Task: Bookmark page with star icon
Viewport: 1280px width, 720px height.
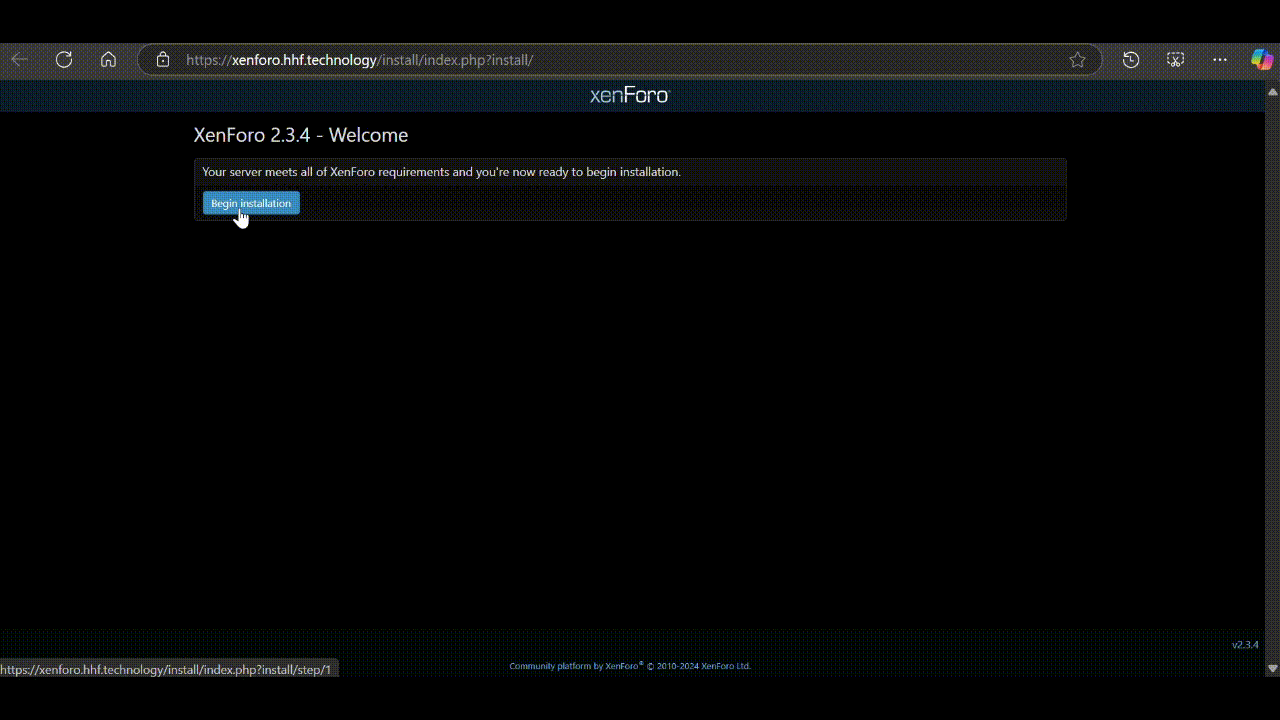Action: [1077, 60]
